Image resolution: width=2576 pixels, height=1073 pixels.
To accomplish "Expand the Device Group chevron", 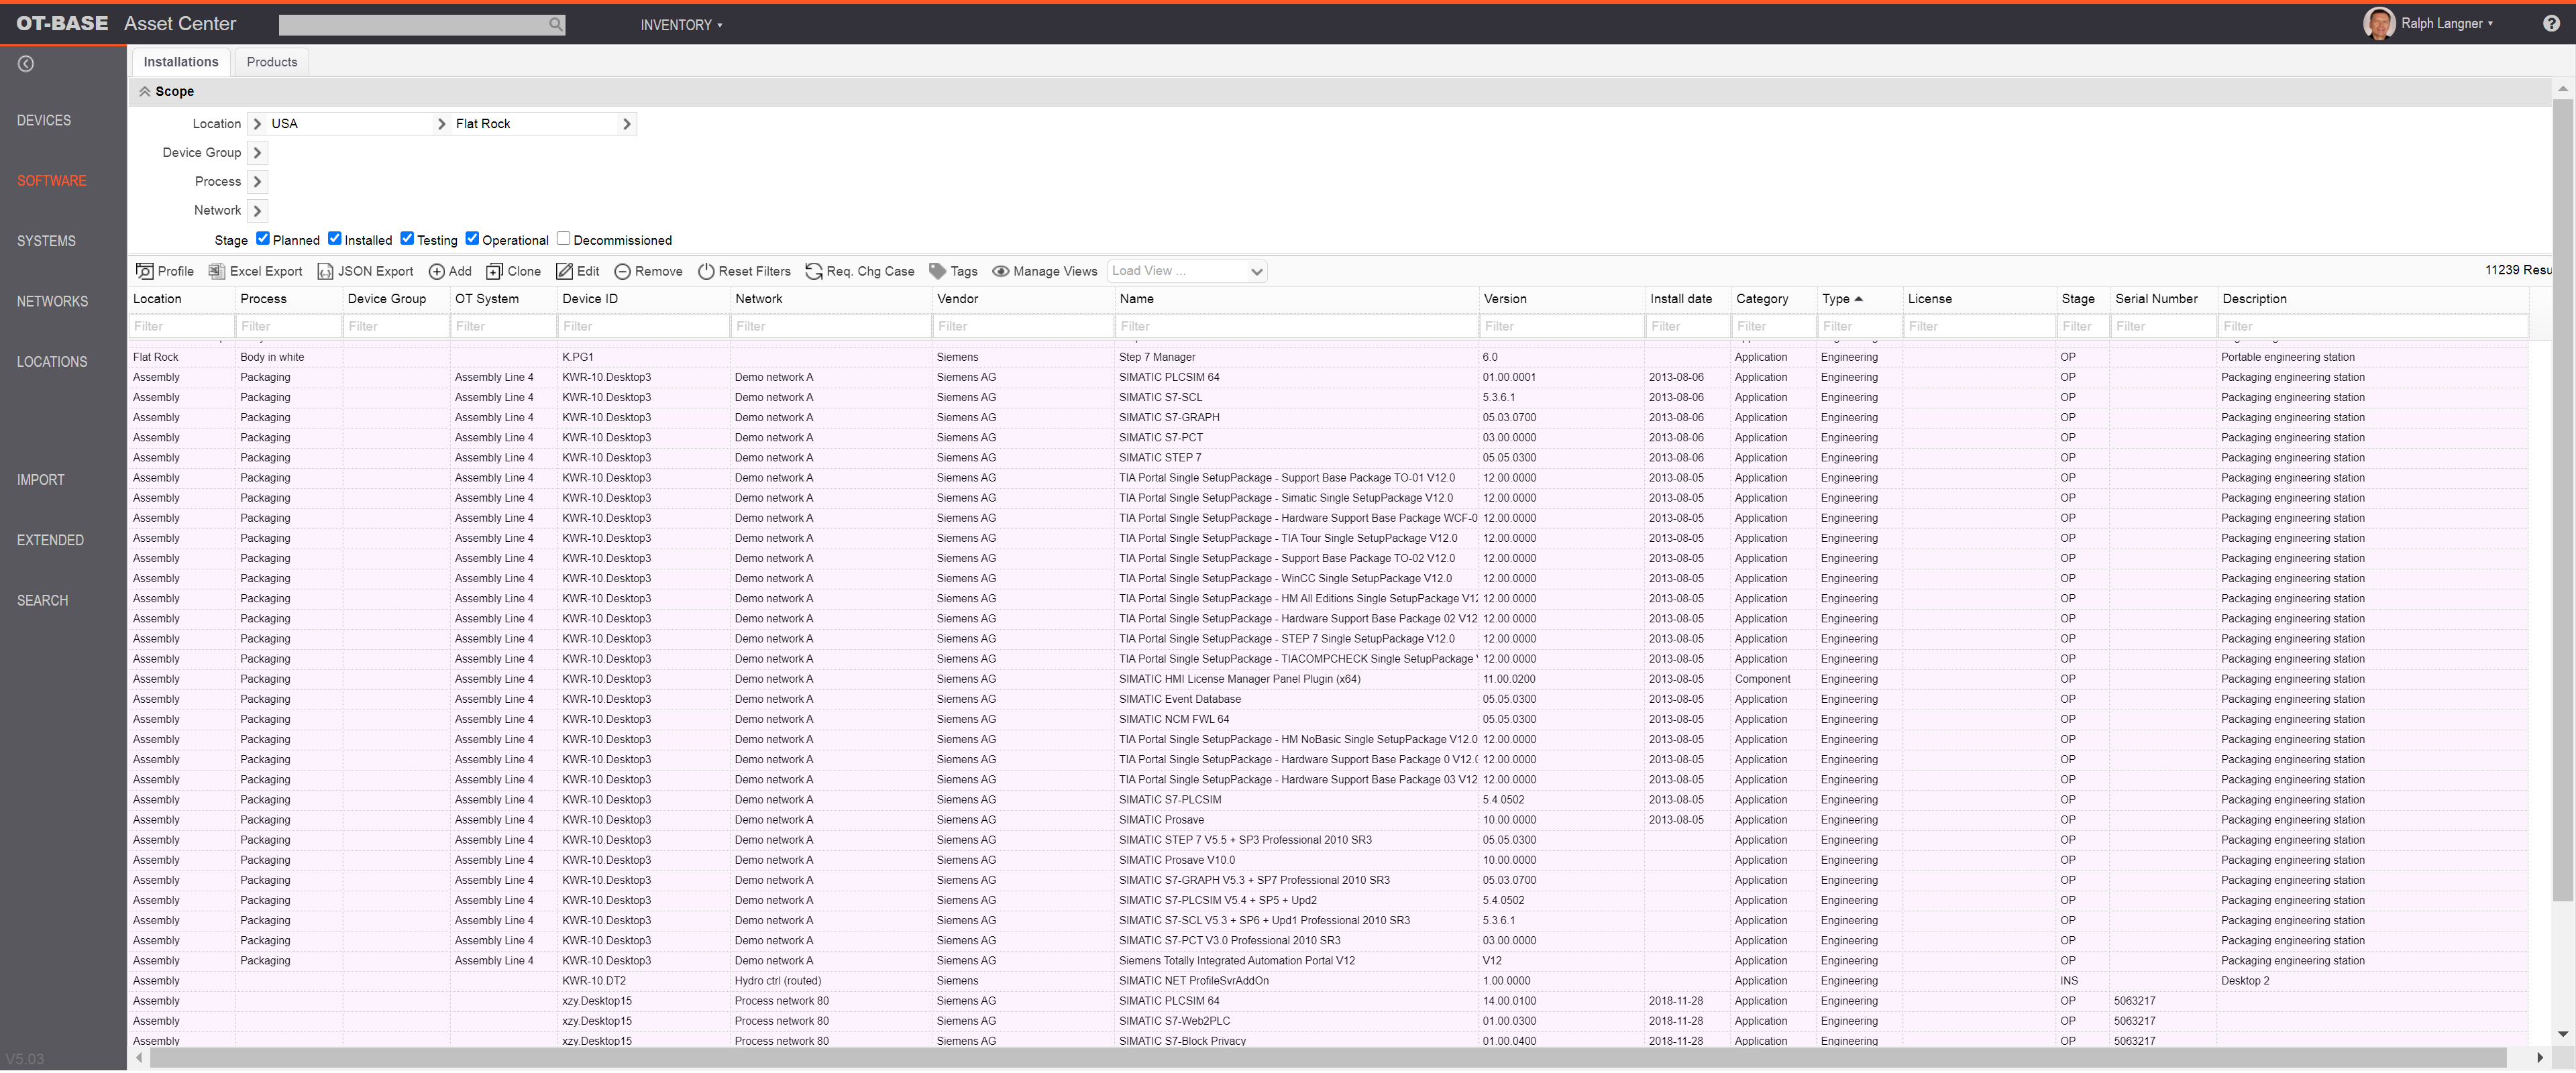I will (x=257, y=153).
